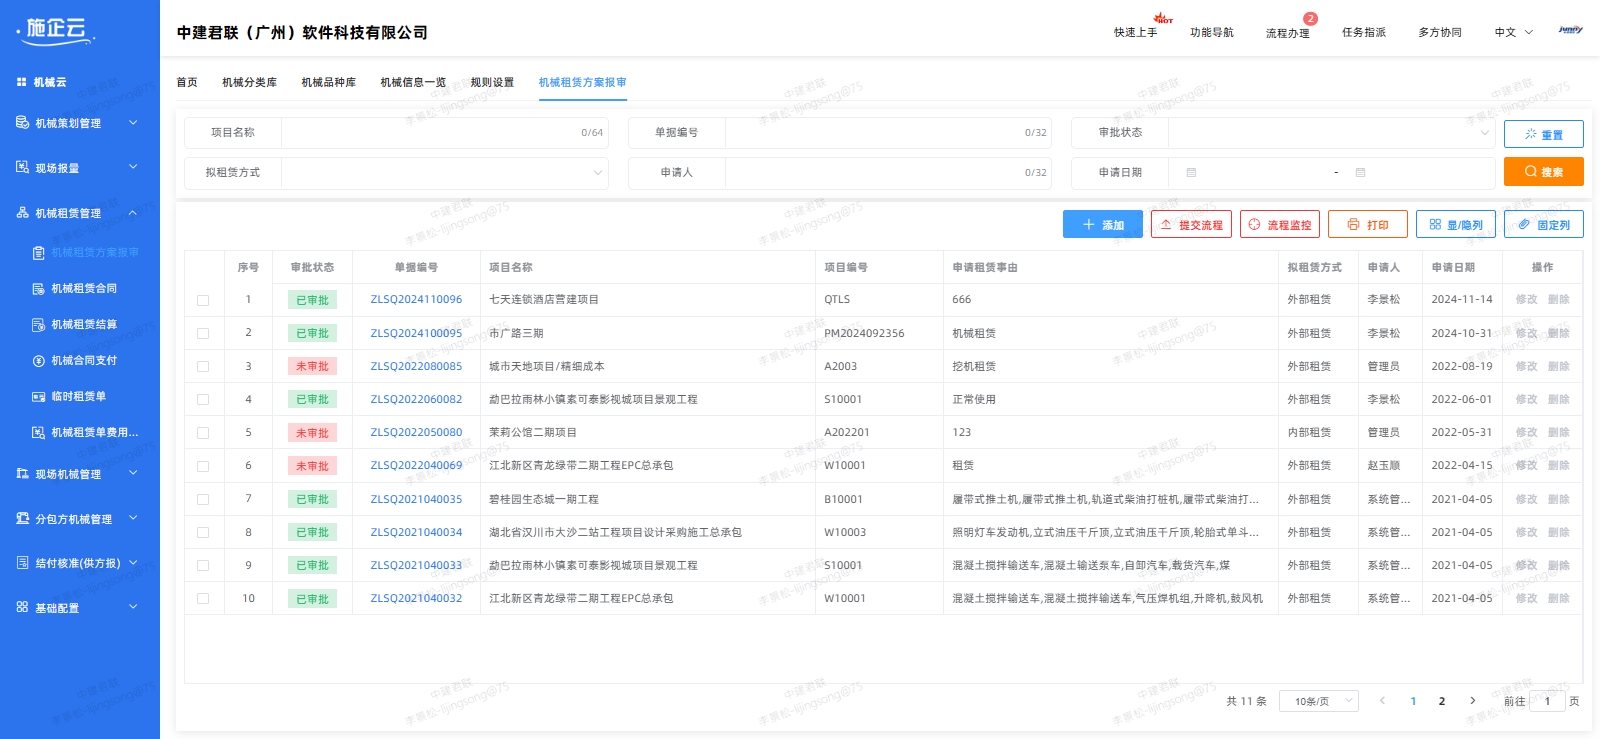The image size is (1600, 739).
Task: Go to next page using arrow icon
Action: (1472, 701)
